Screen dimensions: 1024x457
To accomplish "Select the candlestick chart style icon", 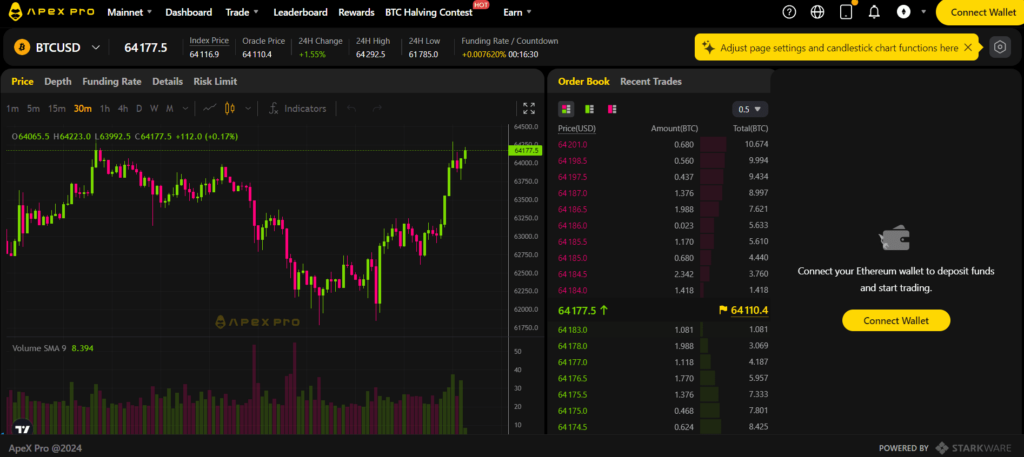I will (x=230, y=108).
